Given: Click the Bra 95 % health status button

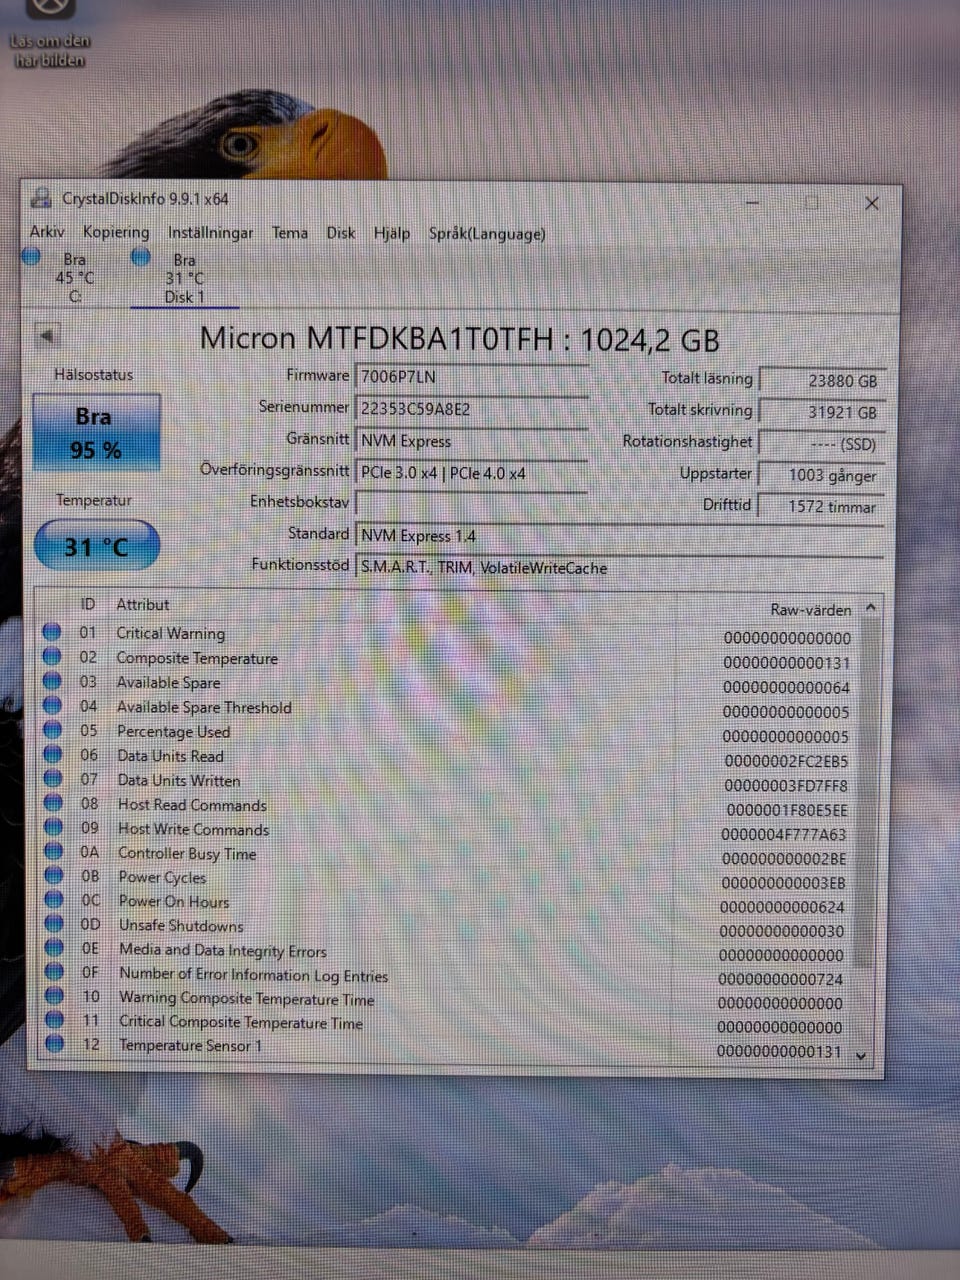Looking at the screenshot, I should tap(96, 432).
